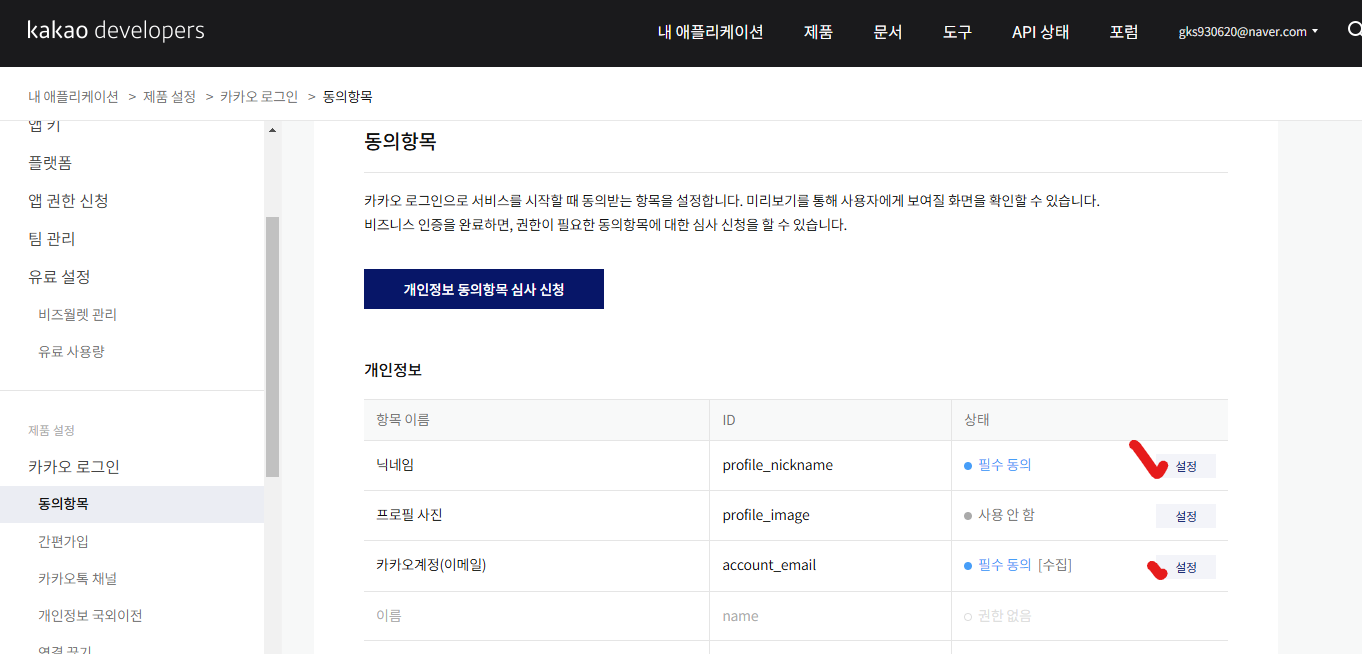Click the 필수 동의 [수집] status text
The image size is (1362, 654).
pyautogui.click(x=1024, y=565)
